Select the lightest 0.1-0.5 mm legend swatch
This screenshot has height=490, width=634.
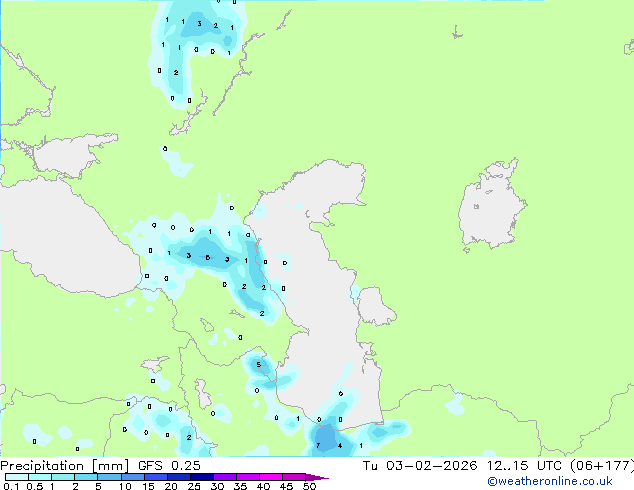point(17,477)
